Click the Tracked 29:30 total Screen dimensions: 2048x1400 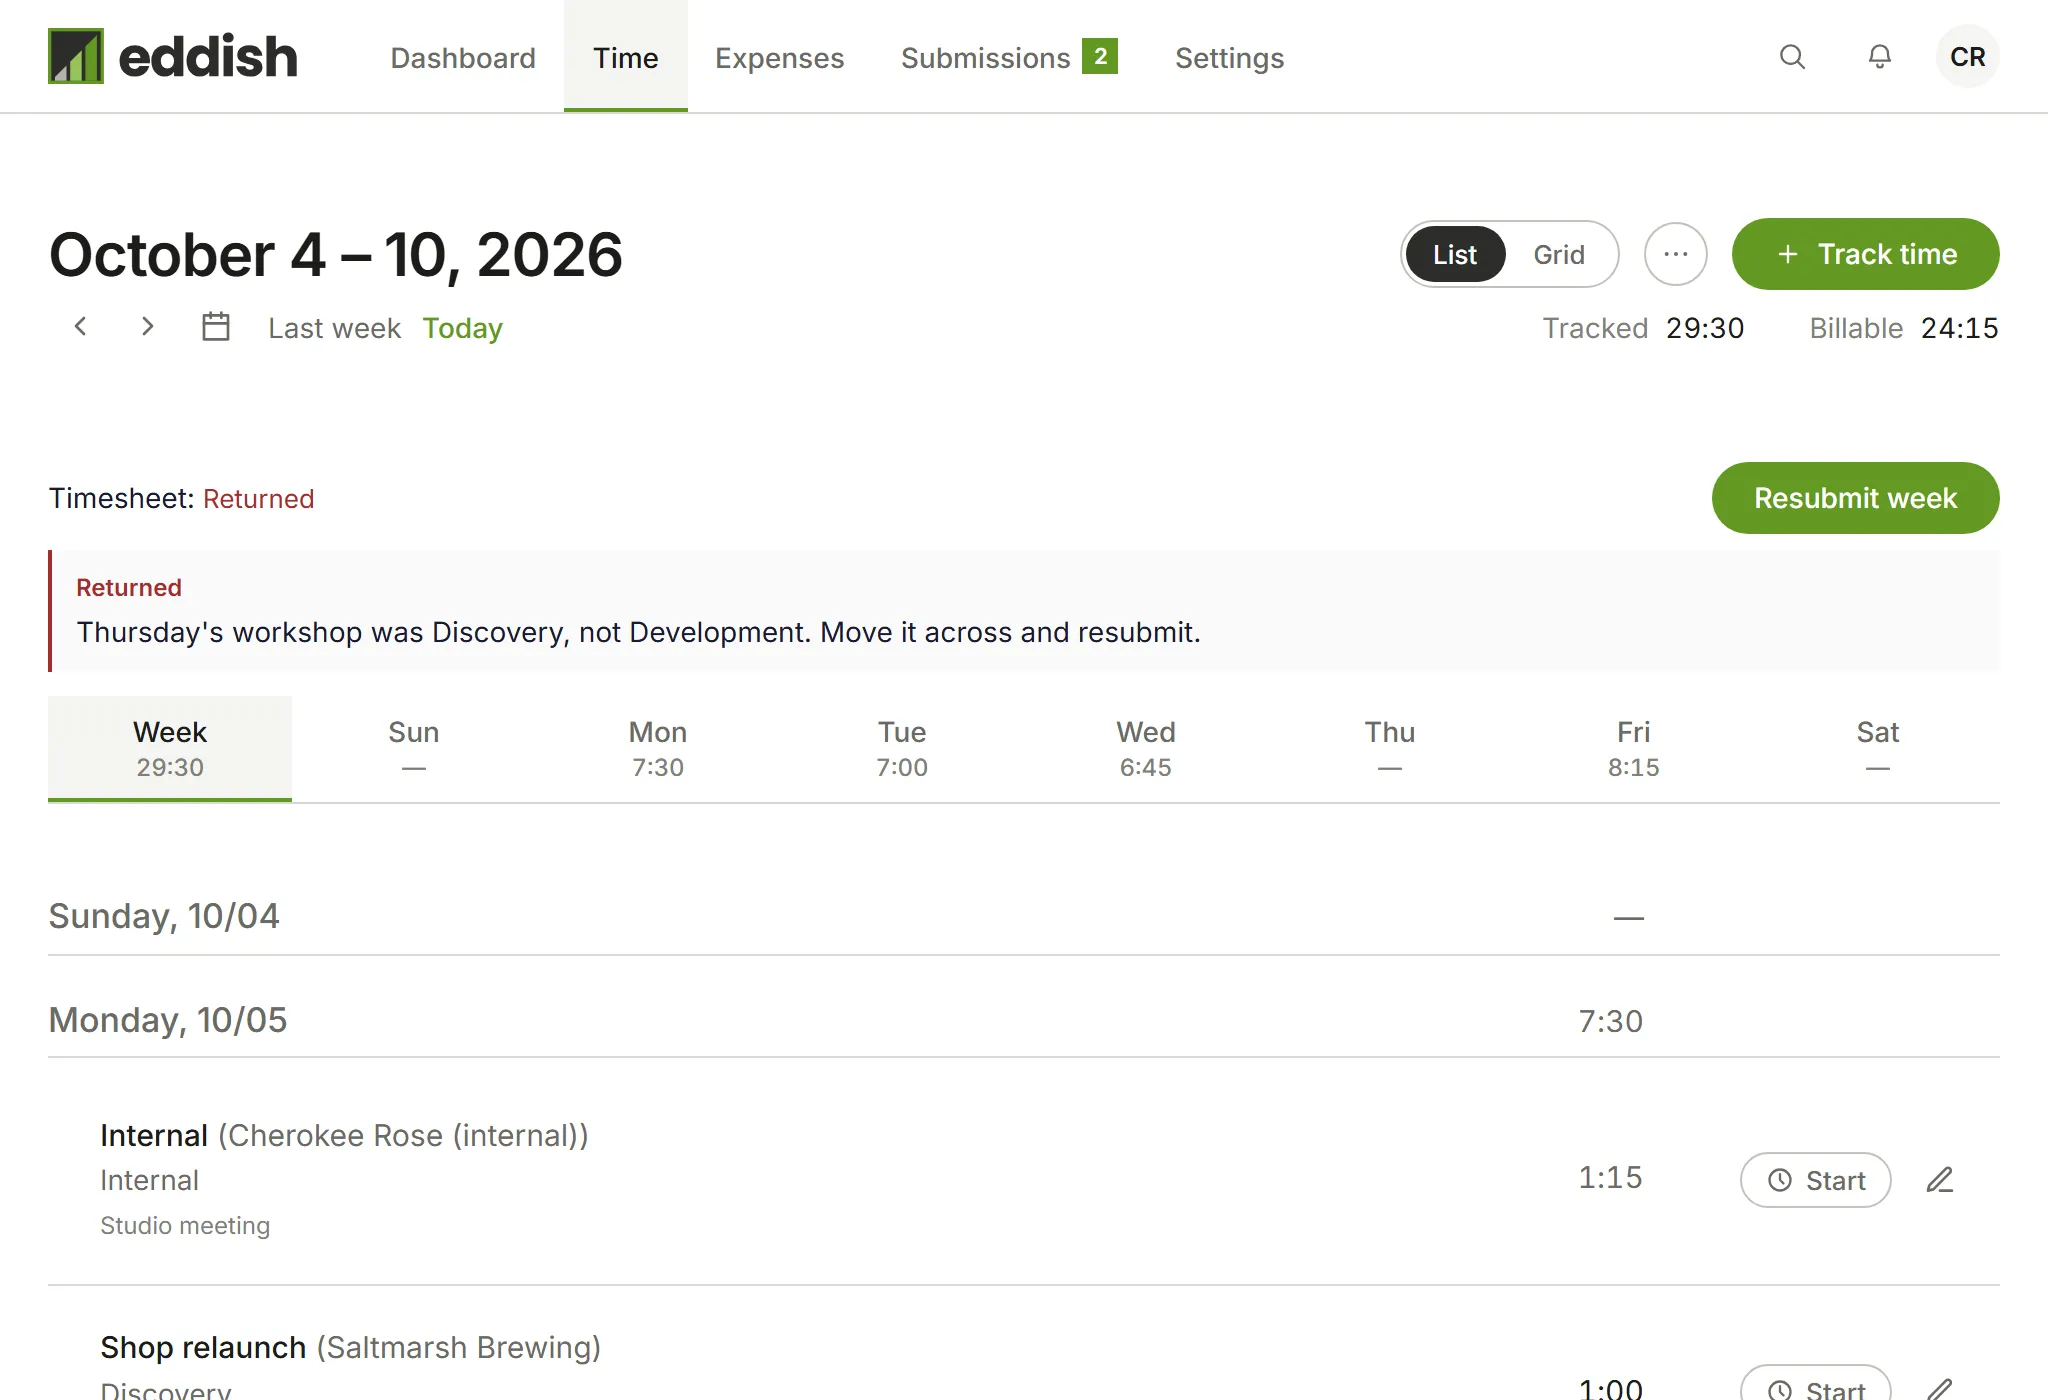click(1643, 328)
